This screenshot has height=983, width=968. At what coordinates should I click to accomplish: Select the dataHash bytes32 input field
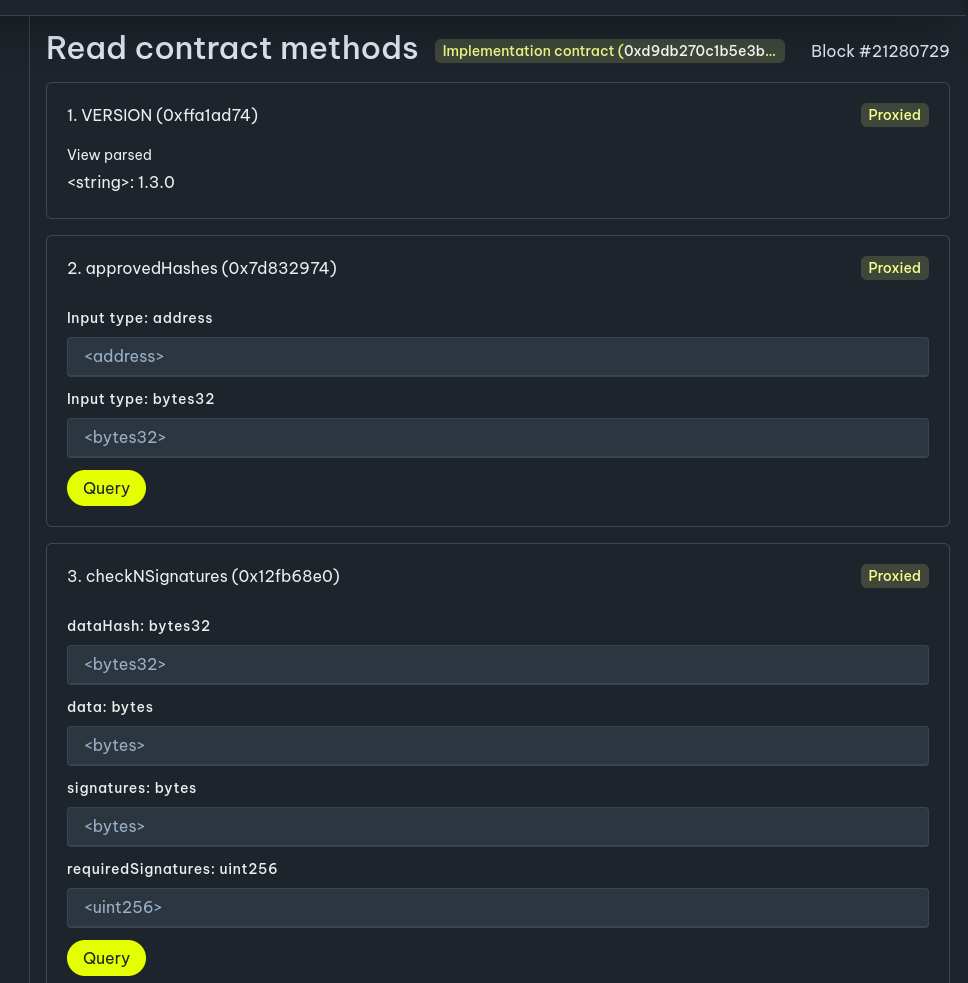click(x=497, y=664)
